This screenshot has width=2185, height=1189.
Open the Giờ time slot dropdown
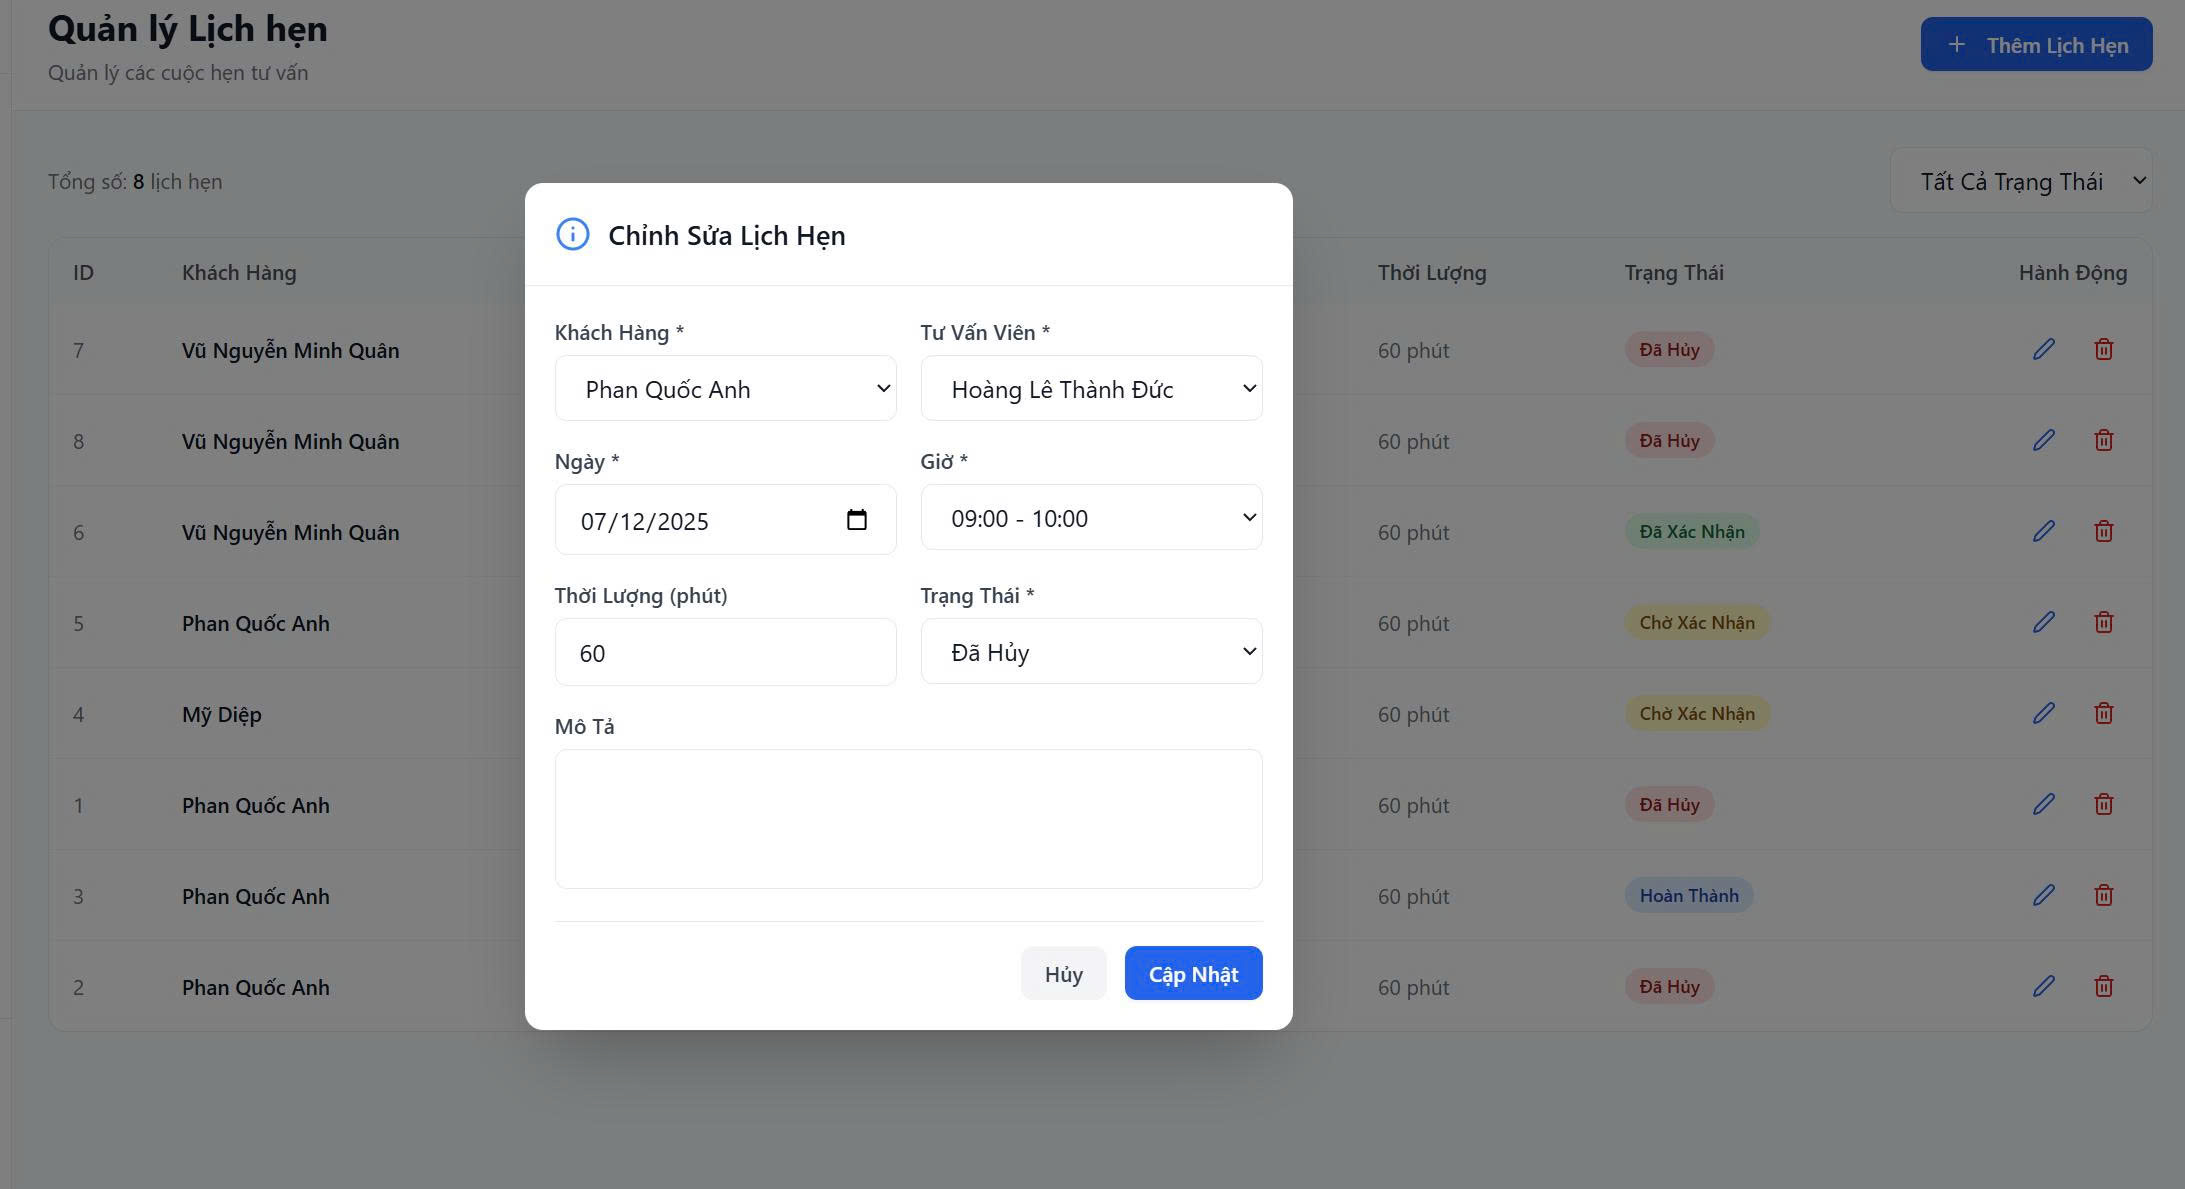point(1091,518)
